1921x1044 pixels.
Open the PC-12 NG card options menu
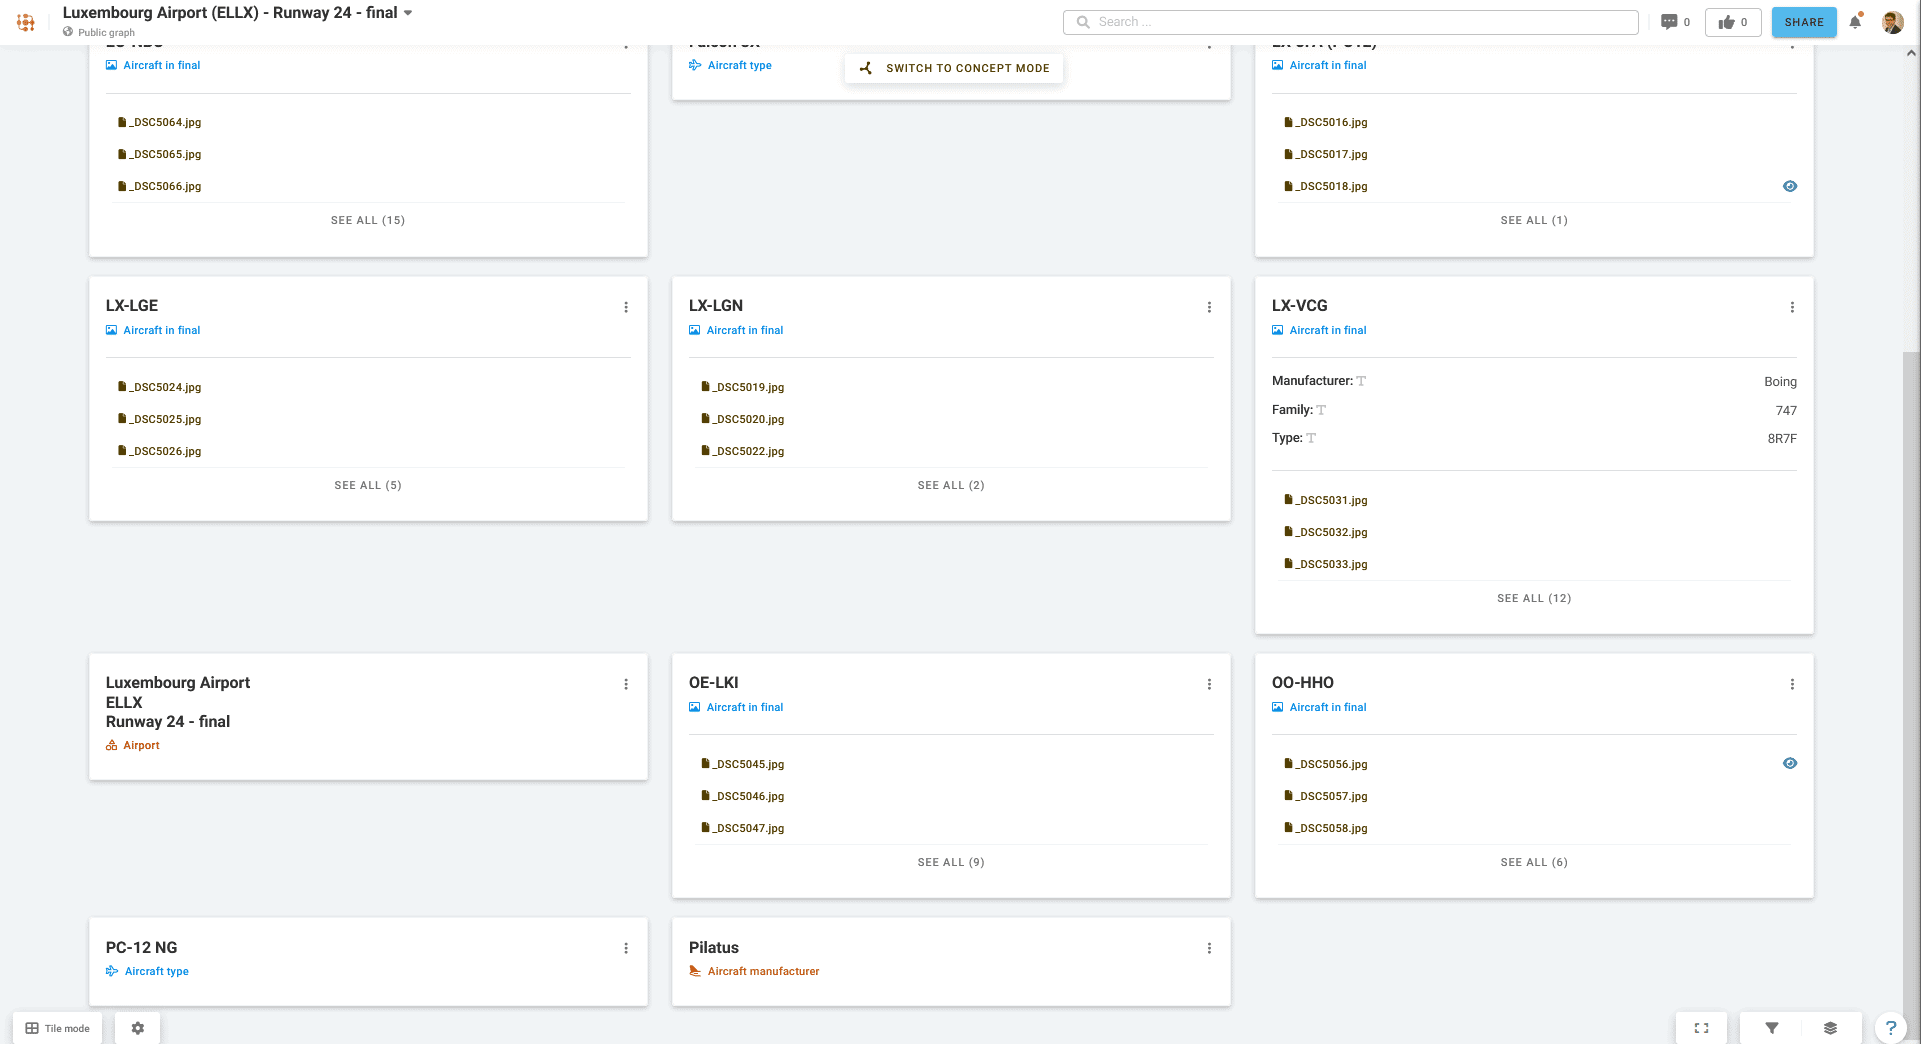[626, 948]
